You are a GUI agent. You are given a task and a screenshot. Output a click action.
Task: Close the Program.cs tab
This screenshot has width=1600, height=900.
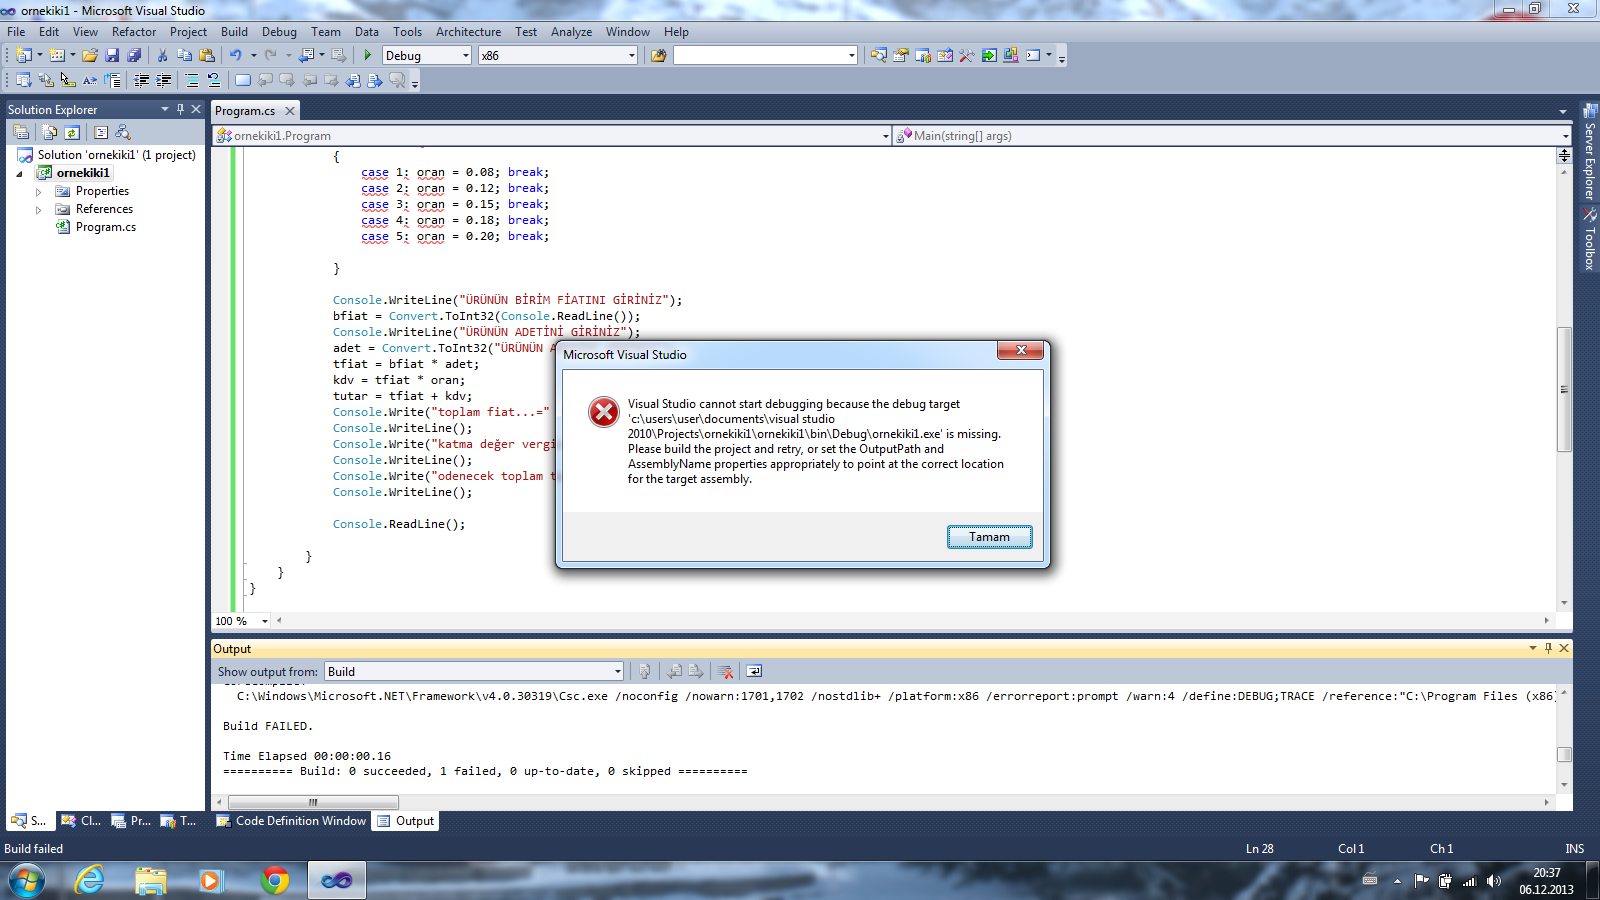point(290,111)
